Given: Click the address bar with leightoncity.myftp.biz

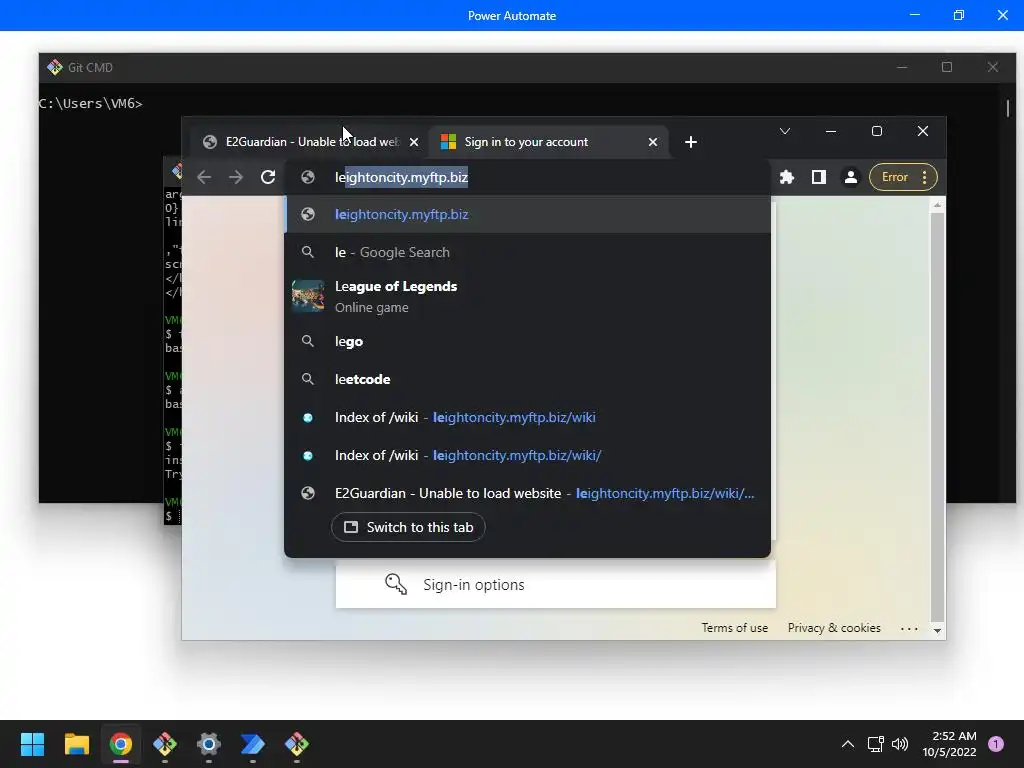Looking at the screenshot, I should point(528,177).
